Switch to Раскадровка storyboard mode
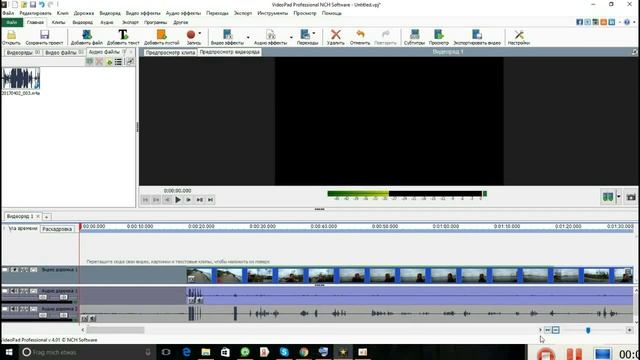This screenshot has width=640, height=360. [57, 229]
